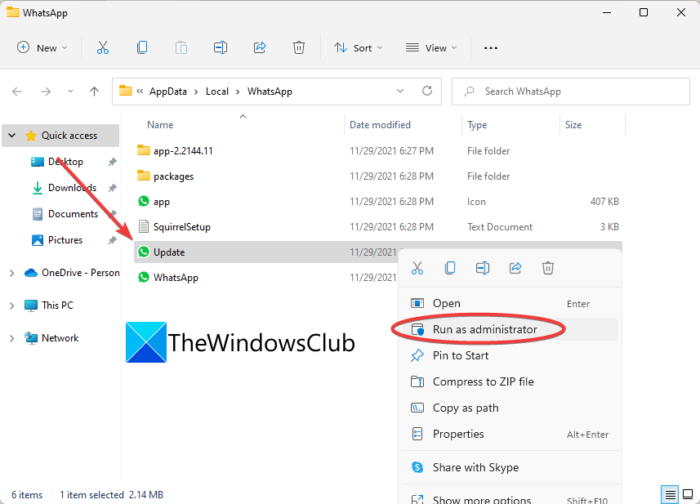Open Downloads in Quick access
This screenshot has width=700, height=504.
(x=72, y=187)
